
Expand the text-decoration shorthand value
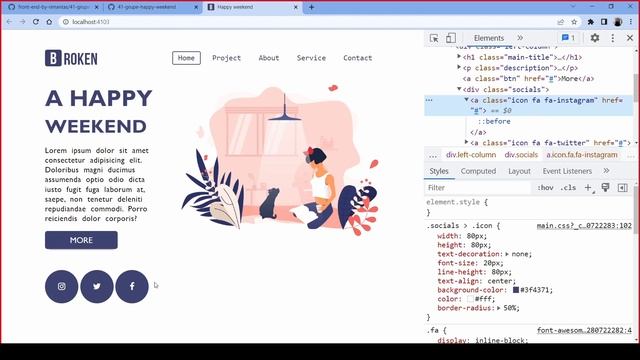click(507, 254)
